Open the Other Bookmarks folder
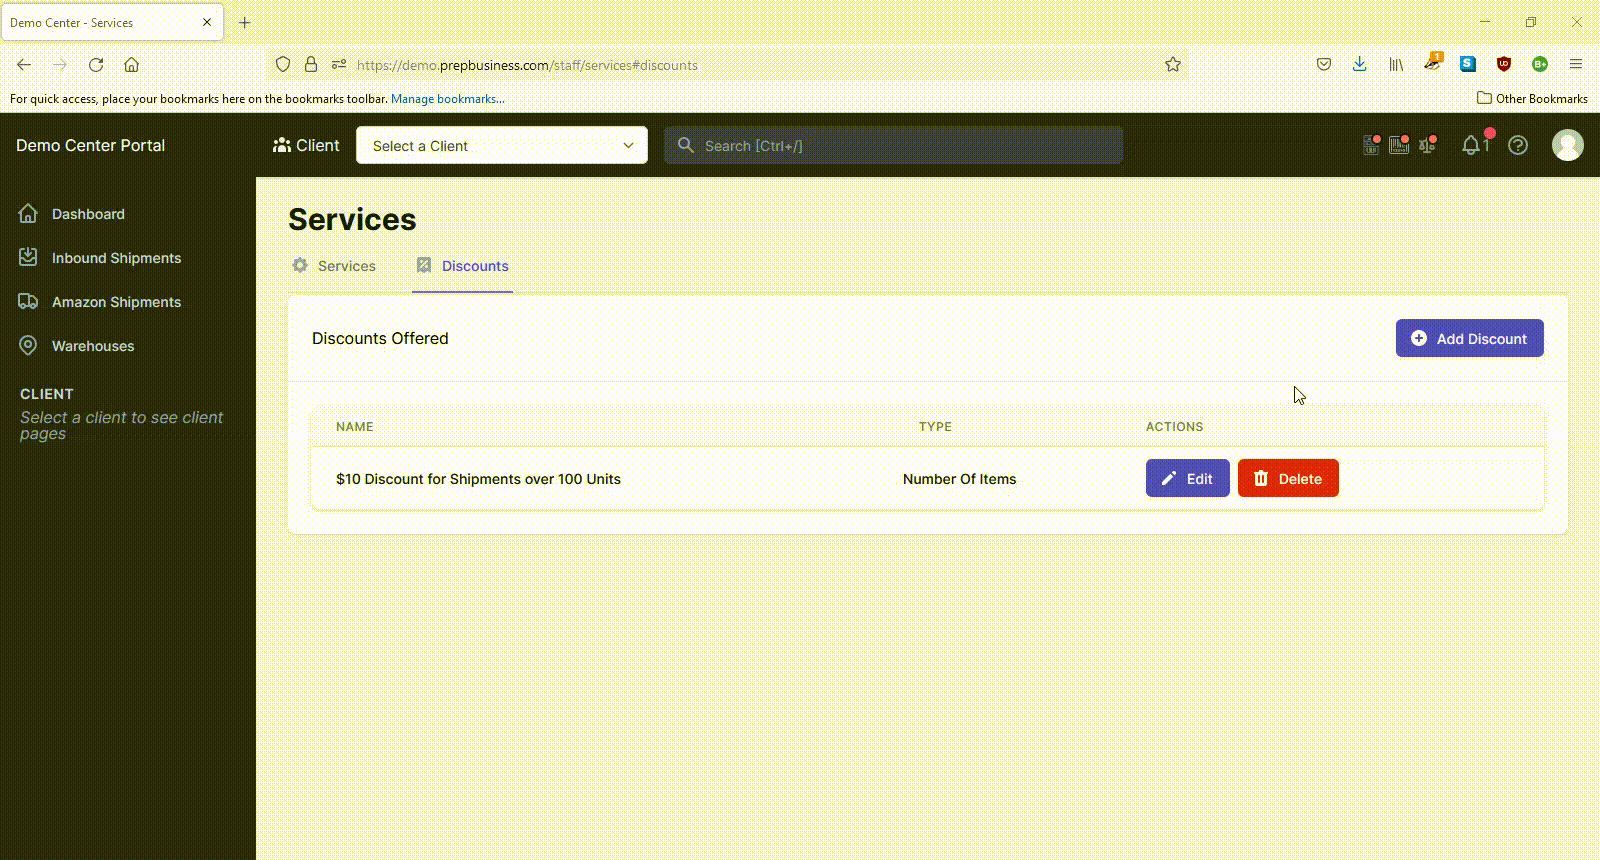This screenshot has width=1600, height=860. 1532,98
